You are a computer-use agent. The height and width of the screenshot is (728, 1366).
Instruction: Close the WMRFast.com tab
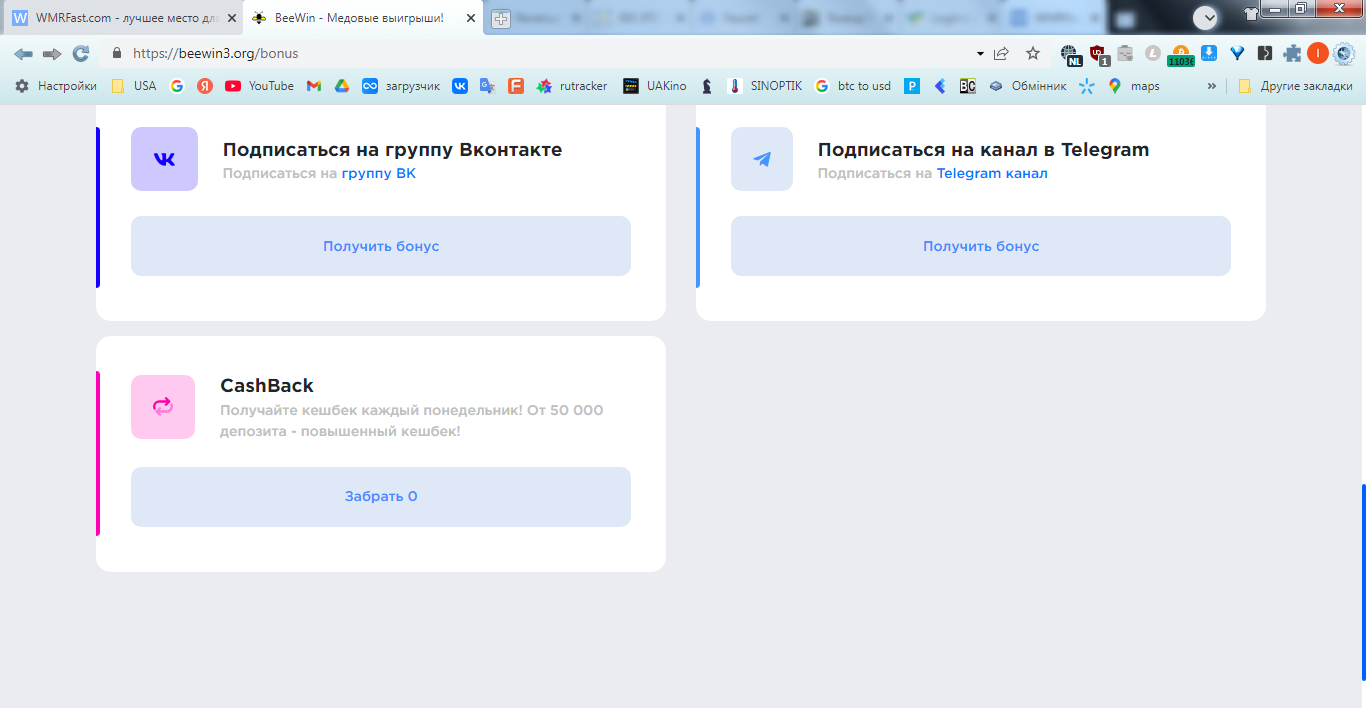click(x=231, y=18)
